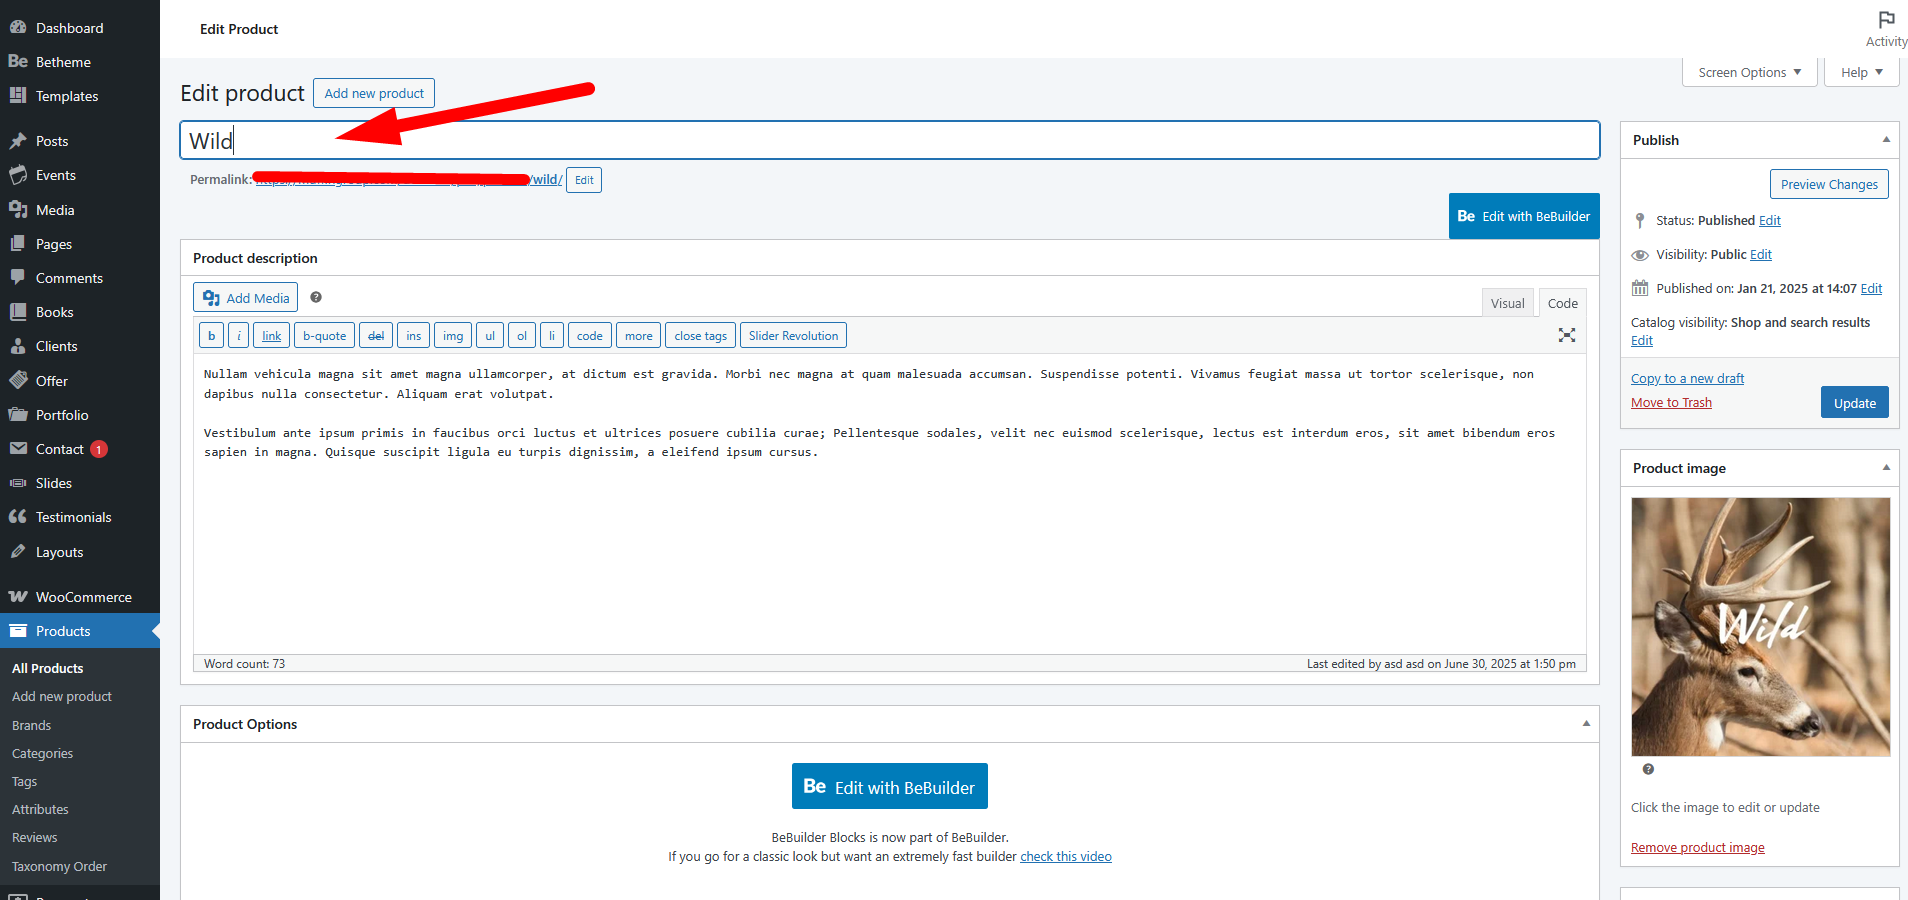
Task: Click Move to Trash link
Action: click(x=1671, y=402)
